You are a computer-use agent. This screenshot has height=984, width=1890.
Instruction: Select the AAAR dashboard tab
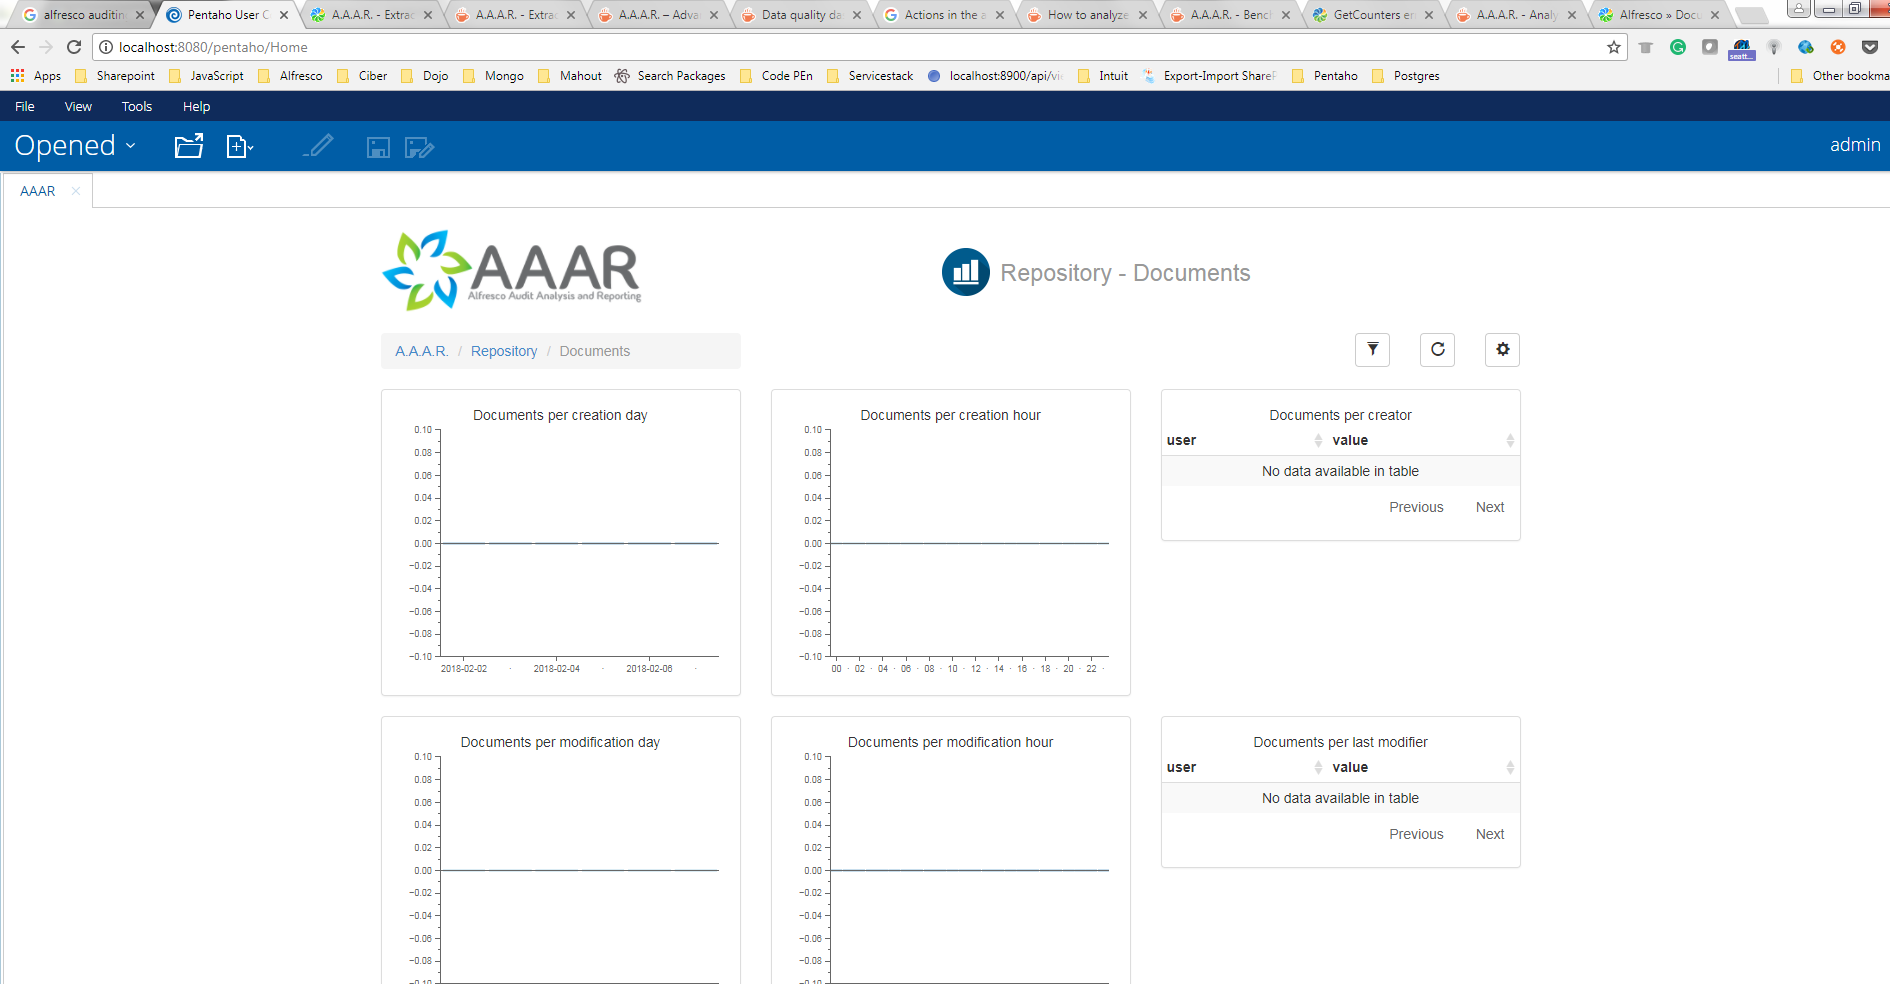pyautogui.click(x=38, y=191)
